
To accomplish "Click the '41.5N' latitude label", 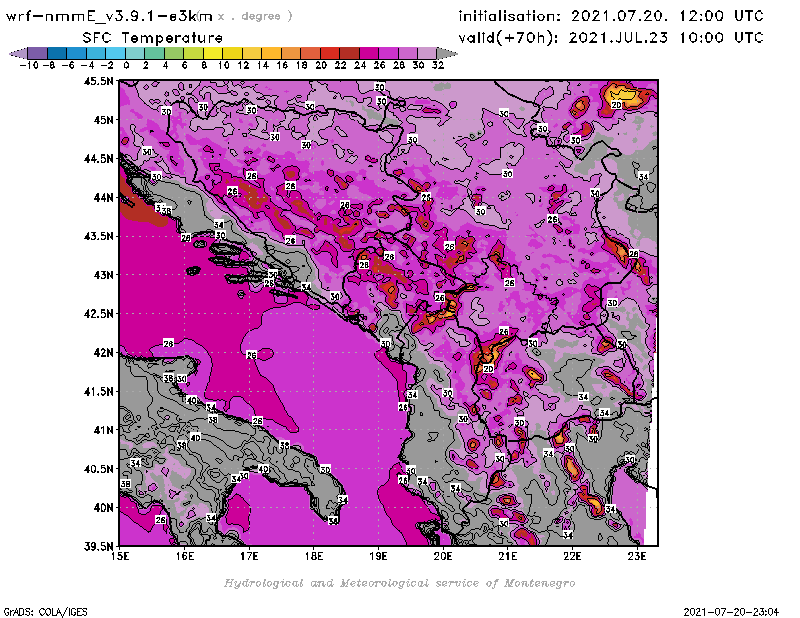I will click(99, 391).
